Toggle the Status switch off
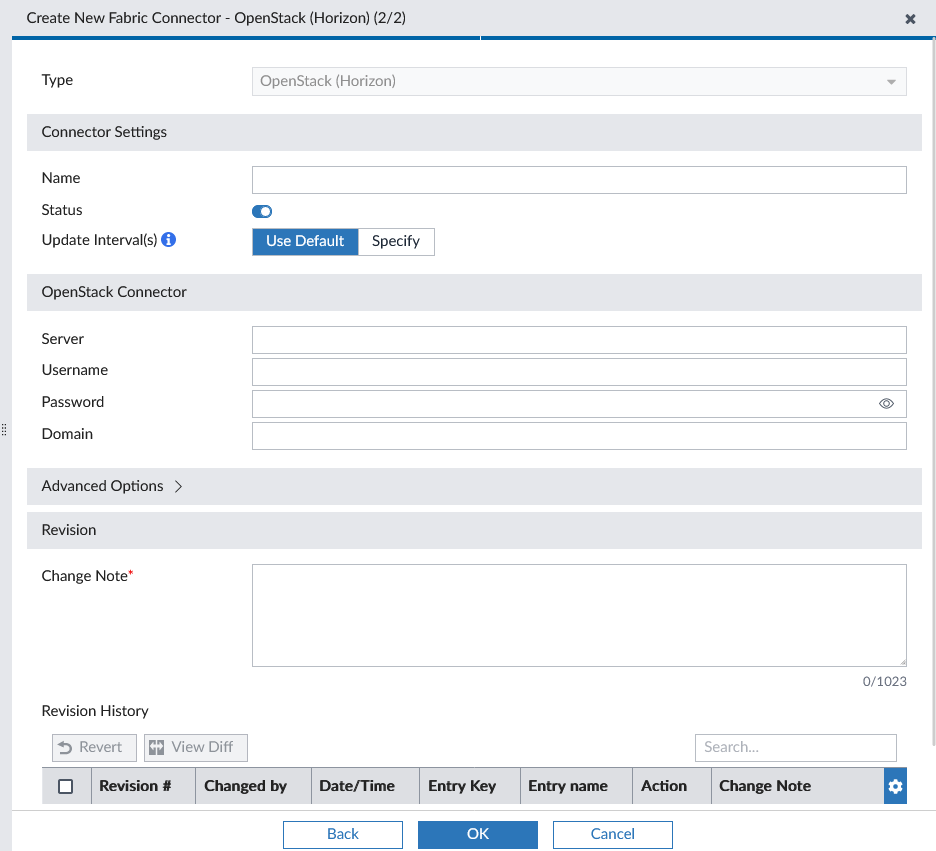The image size is (936, 851). [x=261, y=211]
